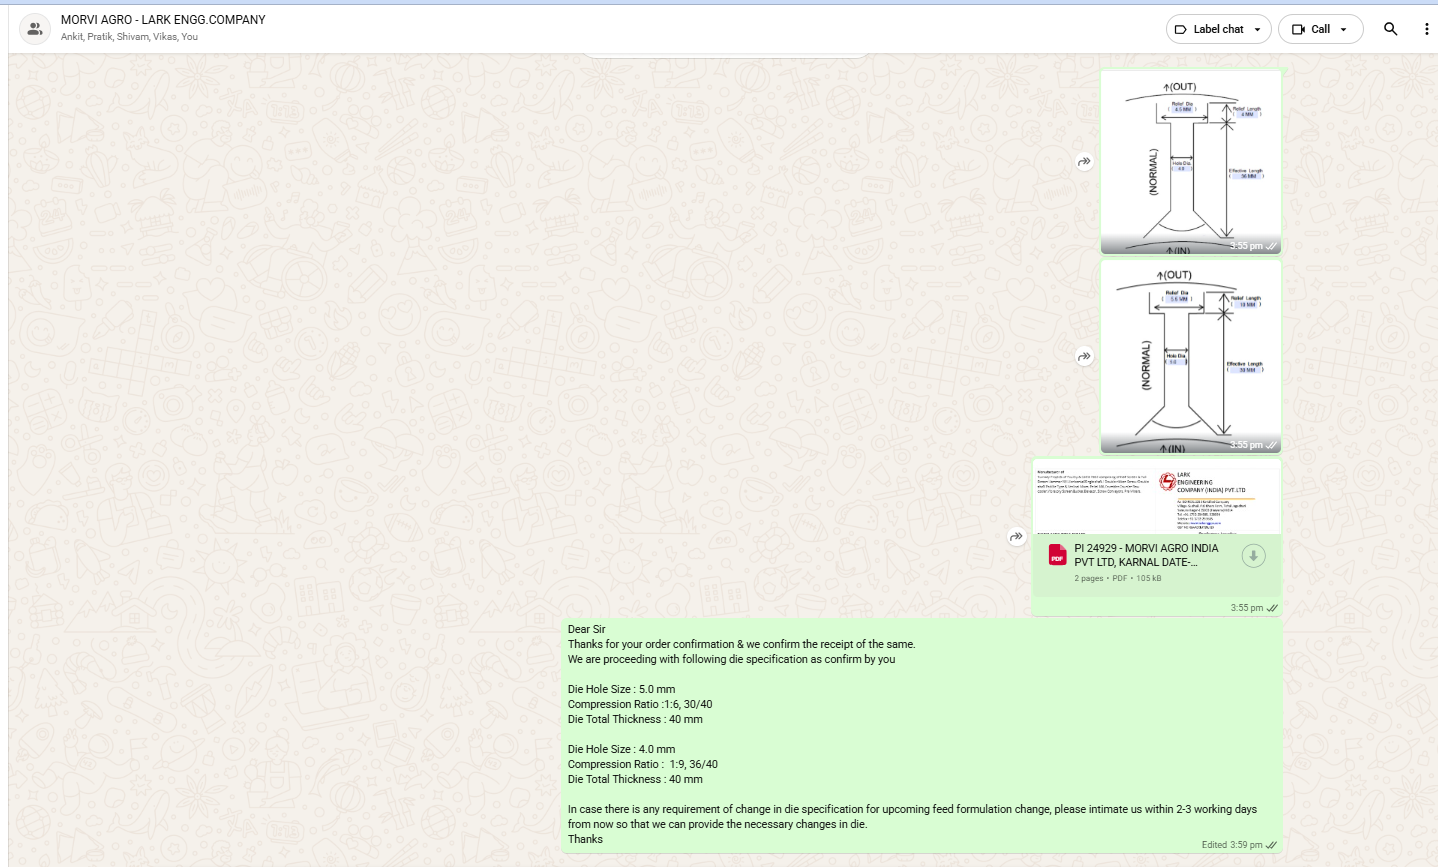The image size is (1438, 867).
Task: Forward the lower die diagram image
Action: coord(1084,357)
